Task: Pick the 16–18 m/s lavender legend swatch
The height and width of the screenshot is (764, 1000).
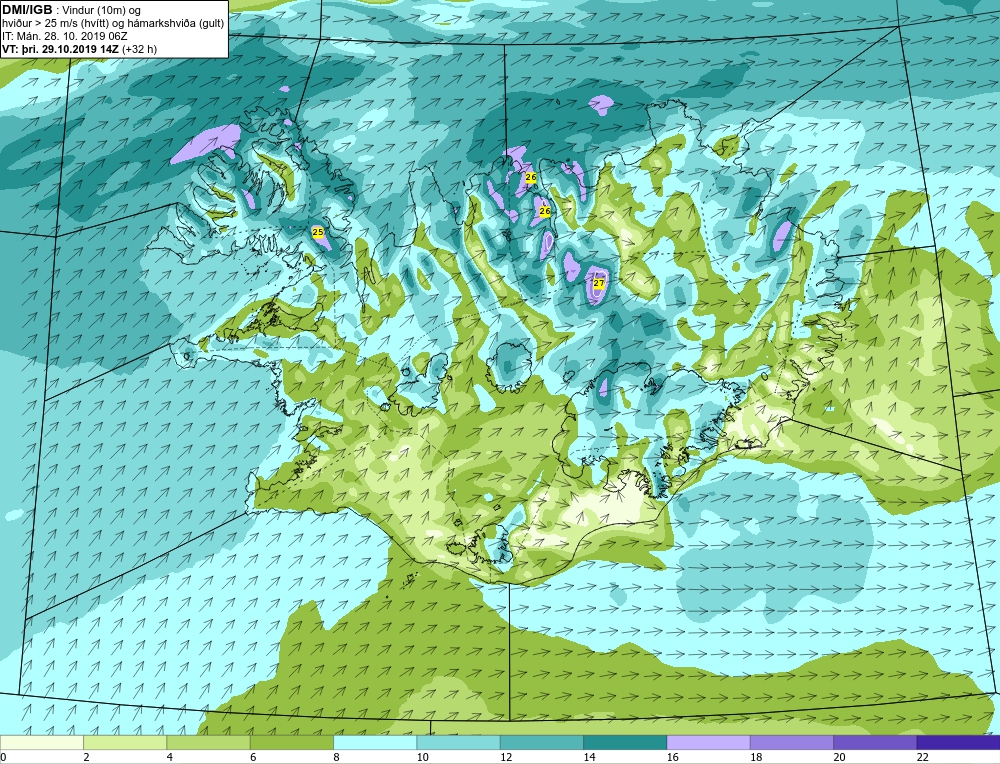Action: pos(708,742)
